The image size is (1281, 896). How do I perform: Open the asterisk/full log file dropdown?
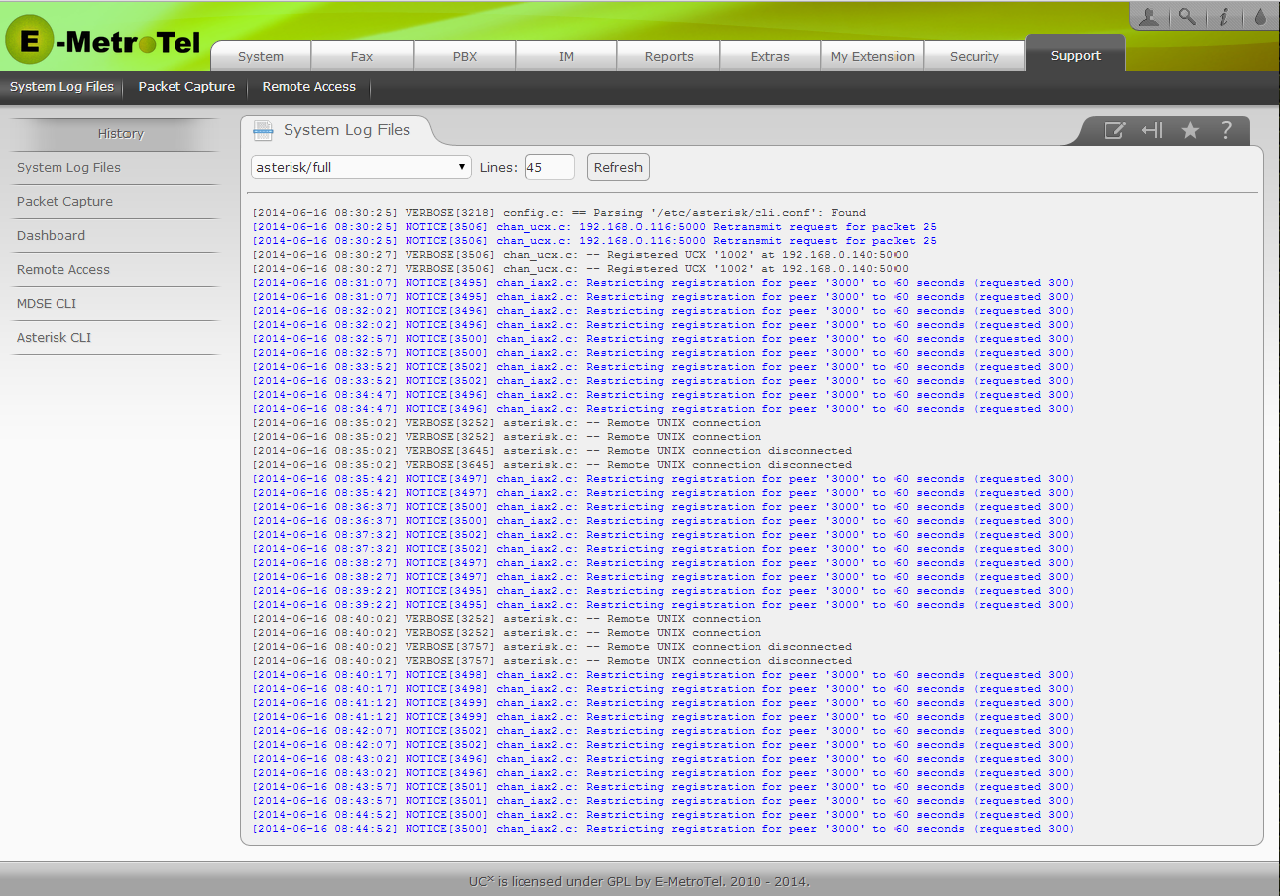pyautogui.click(x=361, y=167)
